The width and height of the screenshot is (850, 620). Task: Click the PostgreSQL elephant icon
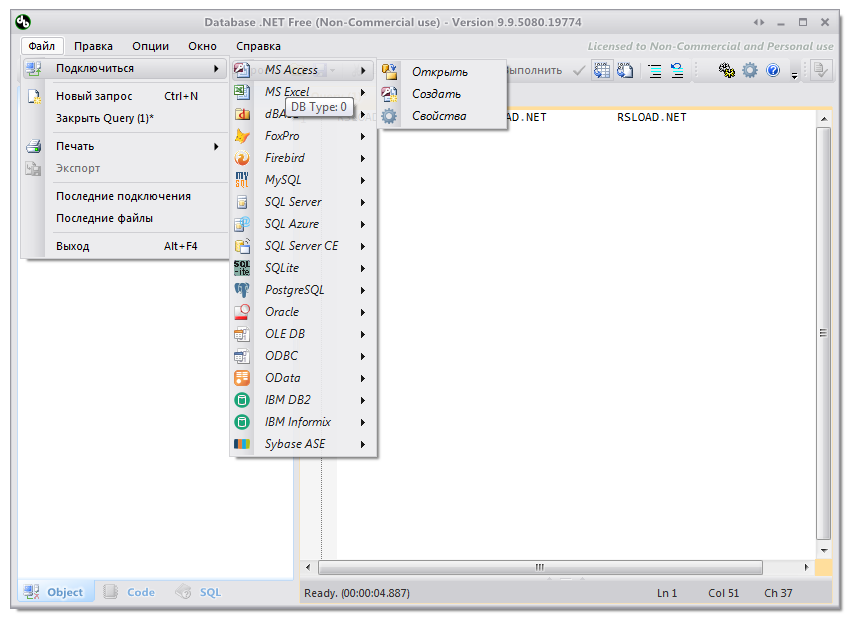242,290
